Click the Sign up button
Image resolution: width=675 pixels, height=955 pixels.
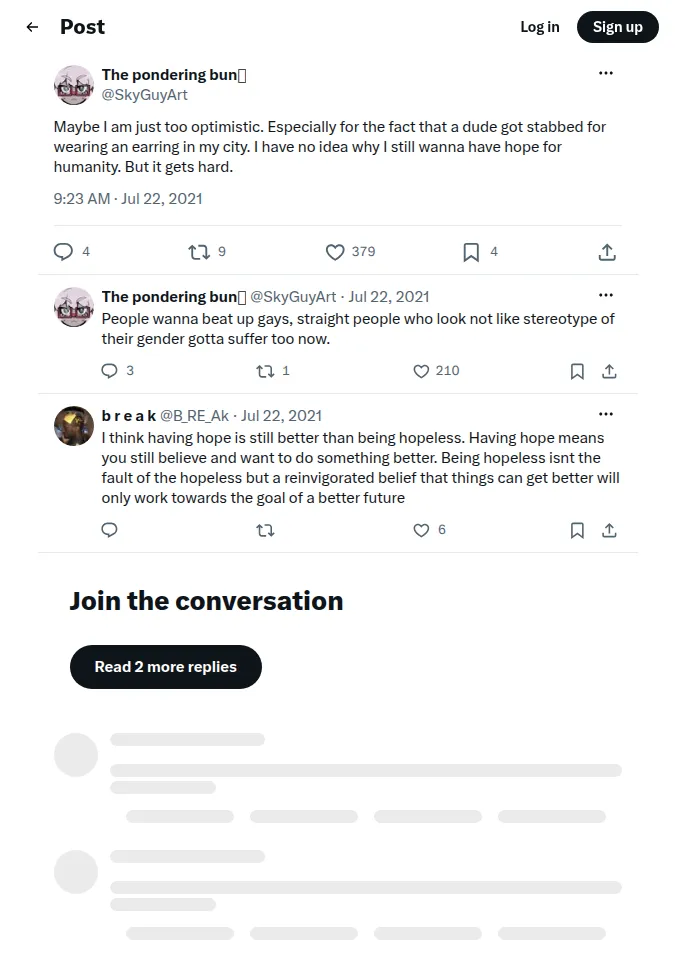(x=618, y=27)
